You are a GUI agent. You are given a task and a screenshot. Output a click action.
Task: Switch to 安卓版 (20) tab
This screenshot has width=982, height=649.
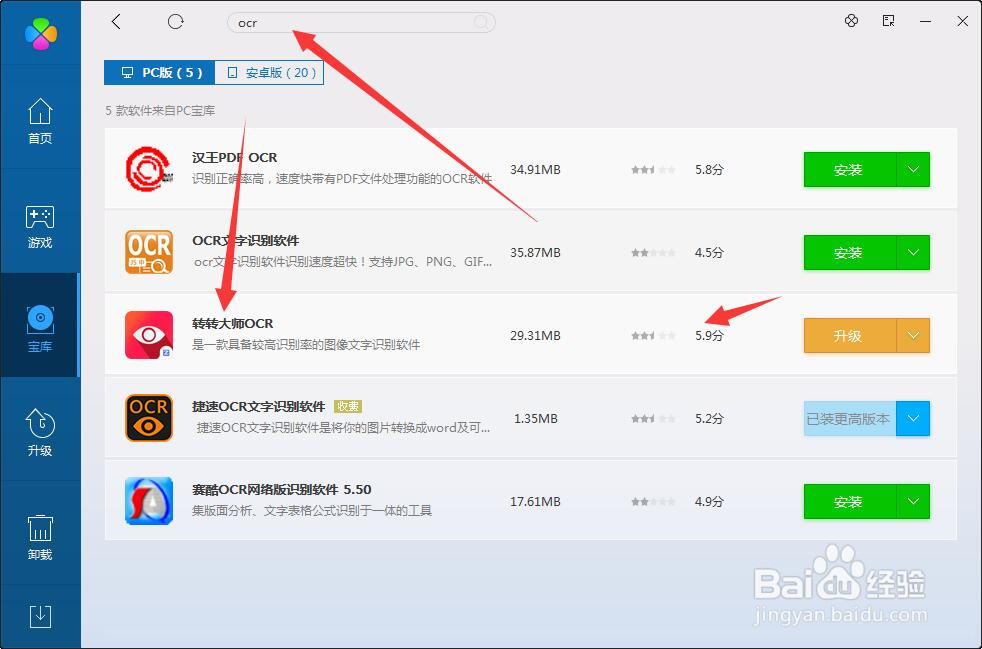269,73
